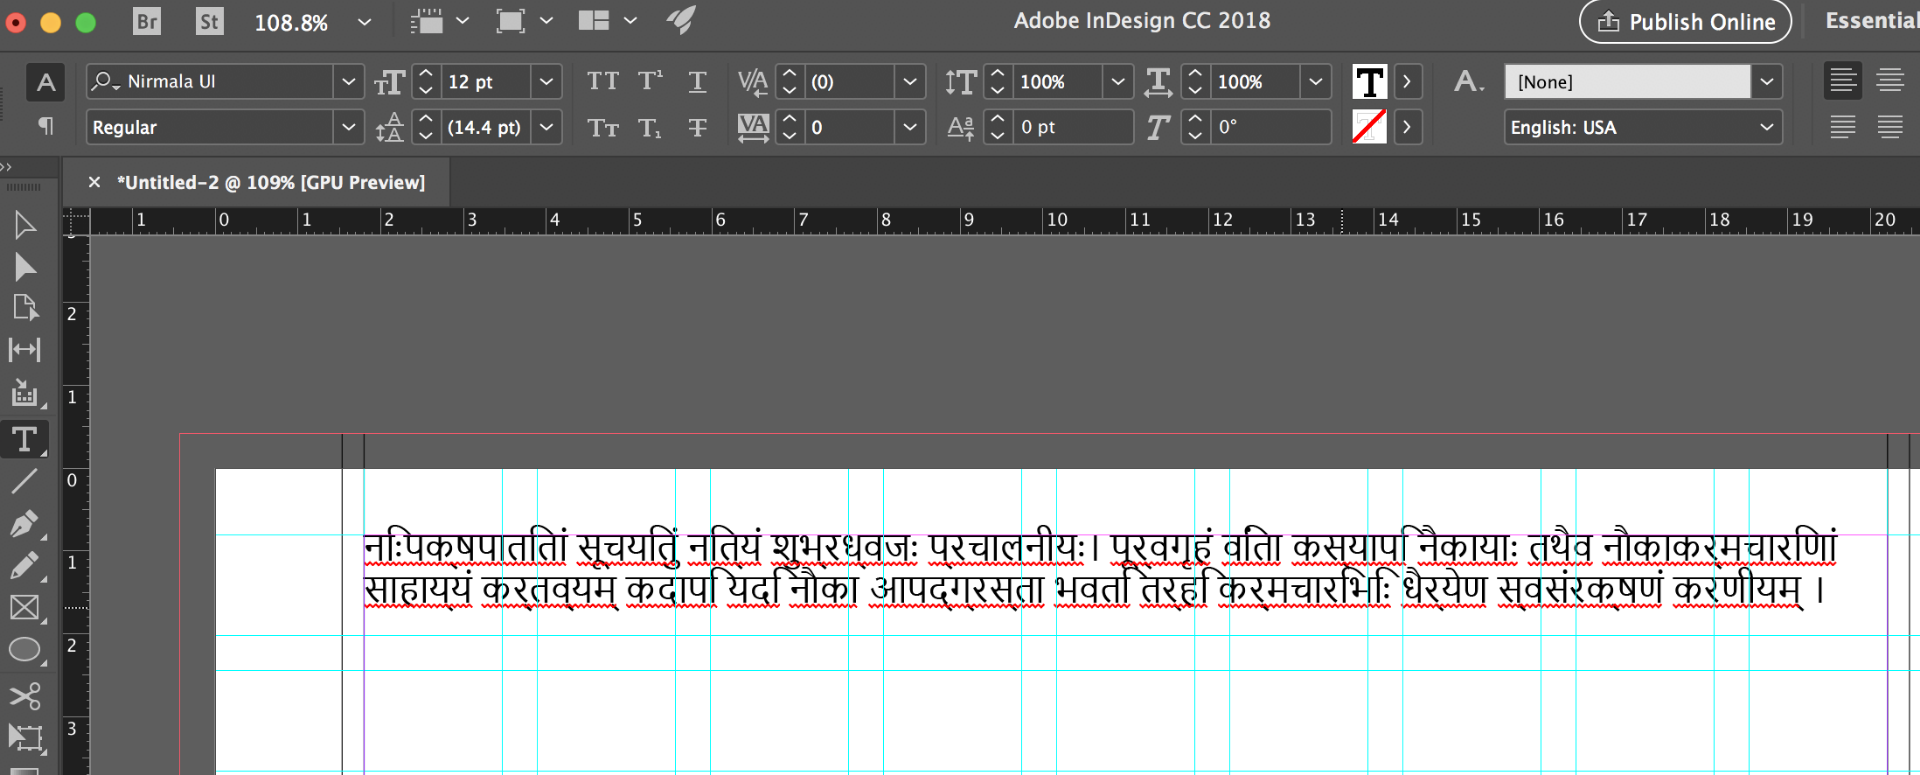Switch to Character Formatting Controls (A)
Screen dimensions: 1920x775
(46, 82)
